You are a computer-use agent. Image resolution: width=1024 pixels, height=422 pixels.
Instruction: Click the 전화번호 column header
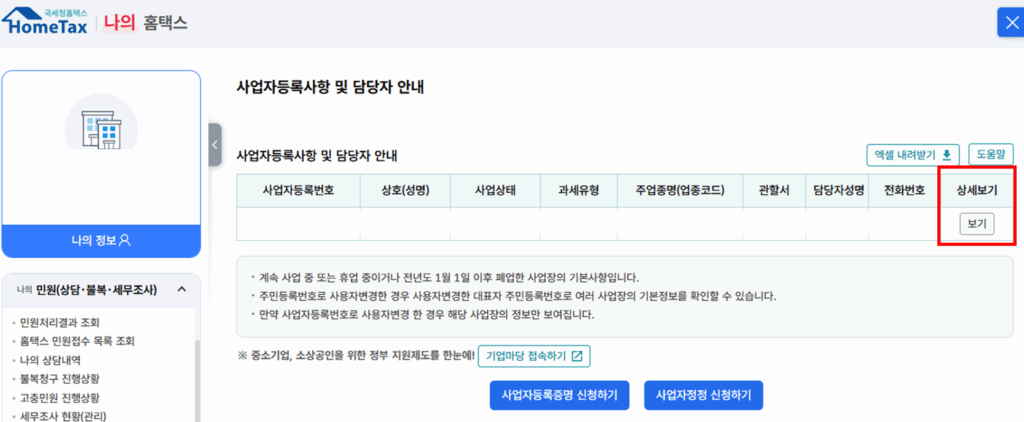pos(904,190)
